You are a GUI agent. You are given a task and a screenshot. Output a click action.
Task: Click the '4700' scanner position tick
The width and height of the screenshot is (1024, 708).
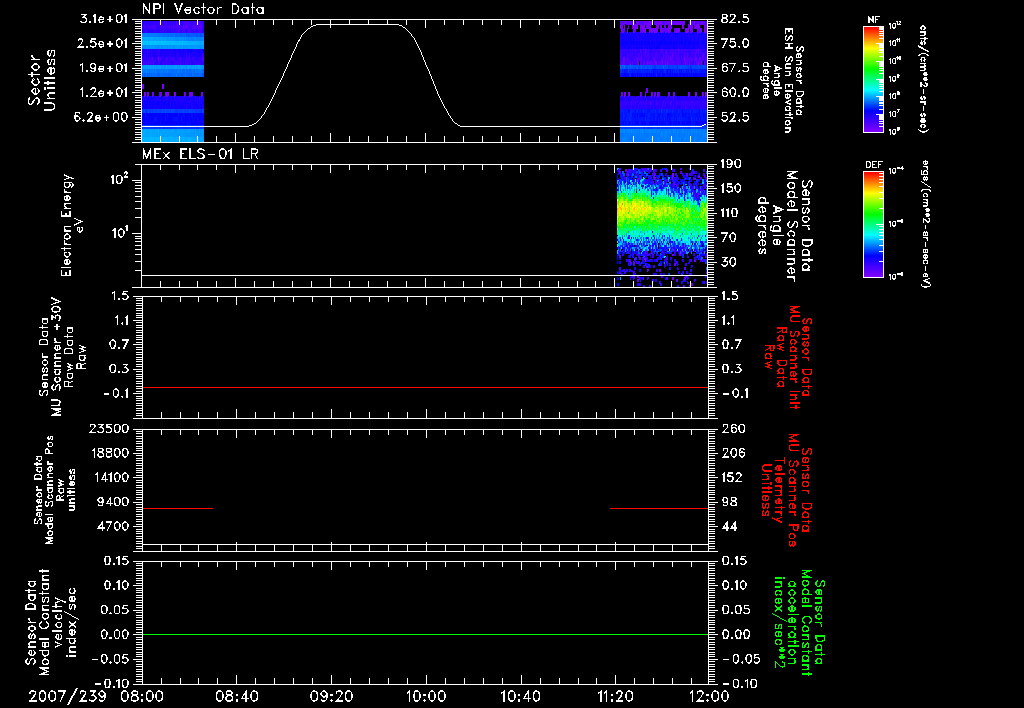click(x=114, y=526)
